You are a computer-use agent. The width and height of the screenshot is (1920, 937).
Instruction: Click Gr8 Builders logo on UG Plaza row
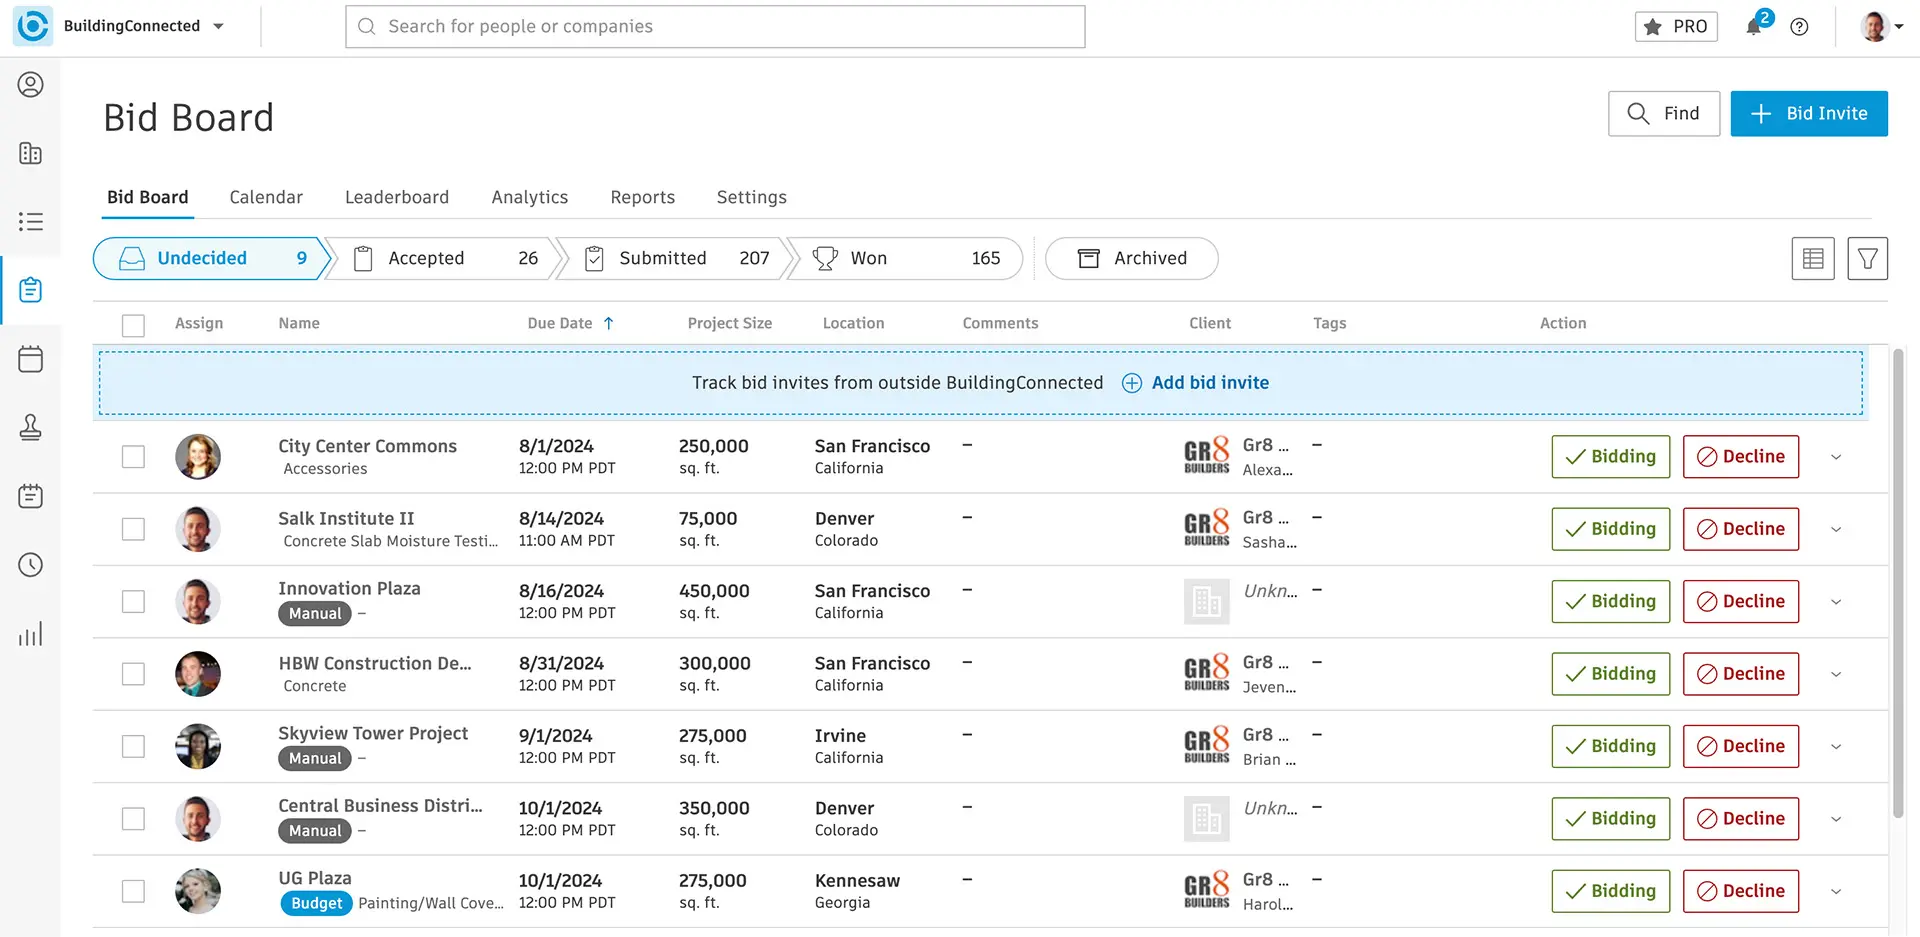pos(1207,890)
